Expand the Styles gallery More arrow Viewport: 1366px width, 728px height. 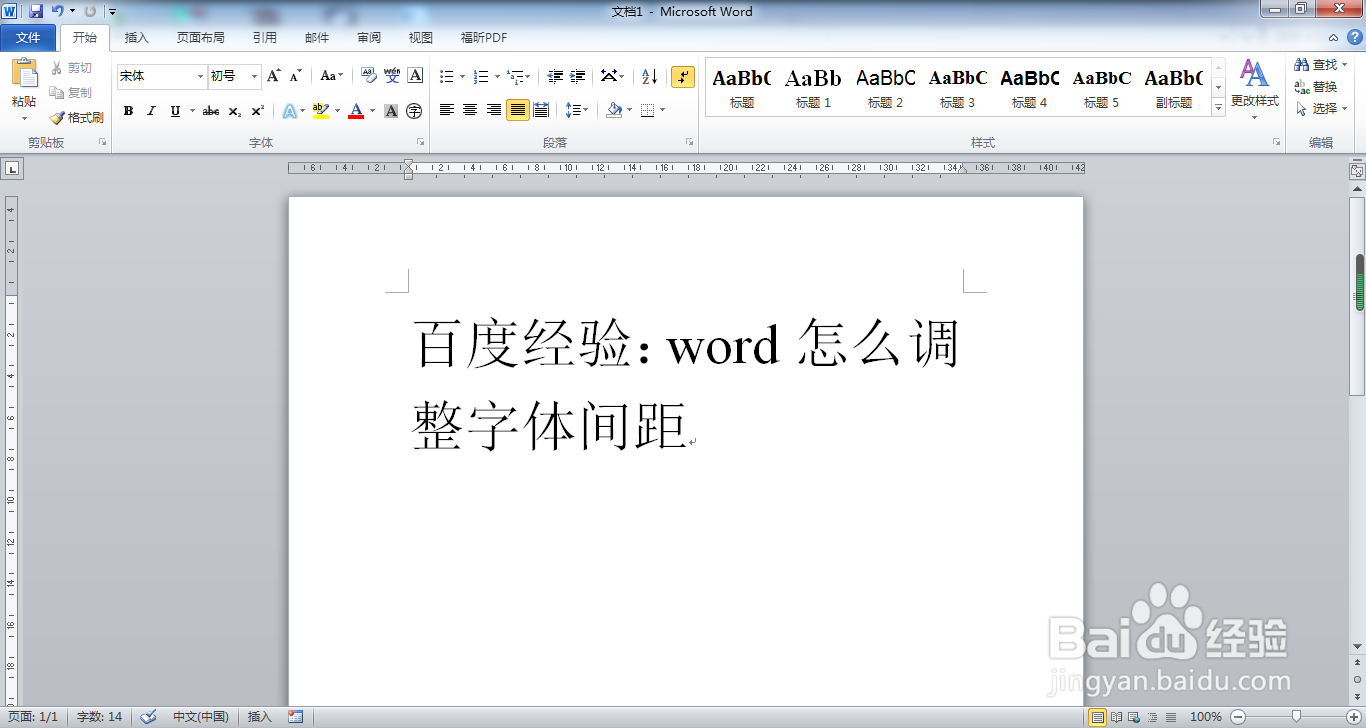pos(1218,106)
